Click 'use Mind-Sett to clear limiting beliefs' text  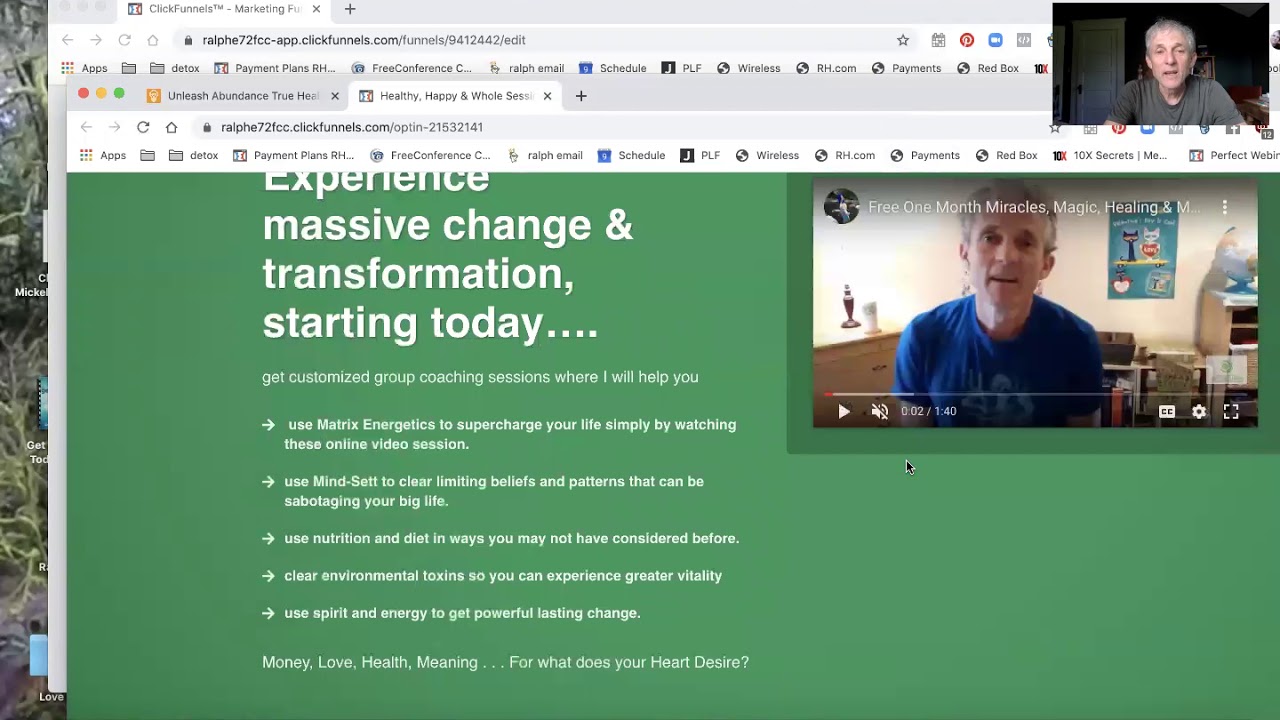coord(494,491)
